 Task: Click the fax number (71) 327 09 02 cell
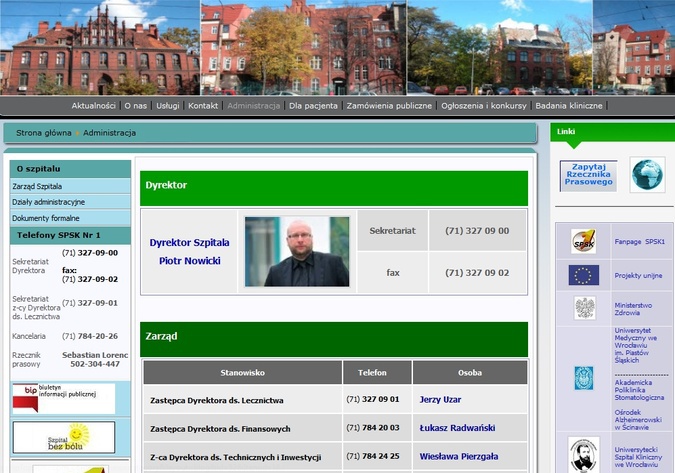tap(477, 273)
